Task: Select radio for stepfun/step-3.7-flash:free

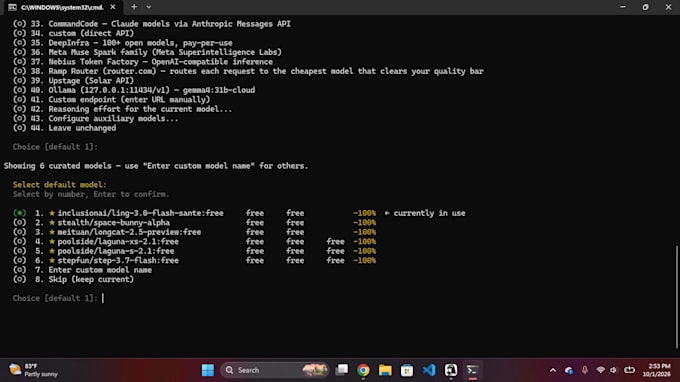Action: tap(19, 261)
